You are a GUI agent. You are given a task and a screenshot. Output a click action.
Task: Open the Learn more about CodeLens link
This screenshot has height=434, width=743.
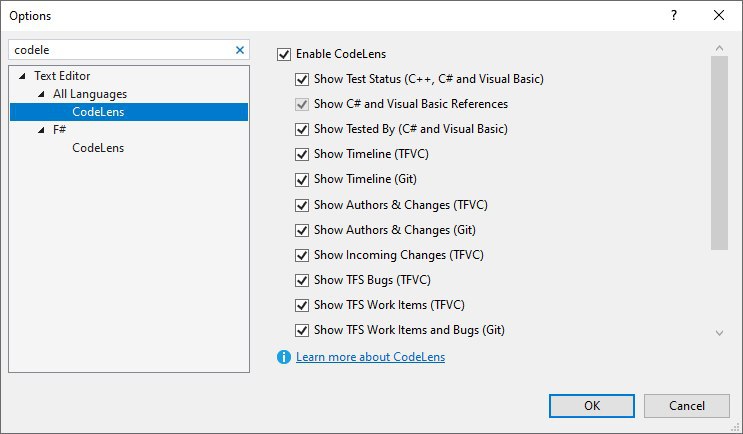click(x=371, y=357)
